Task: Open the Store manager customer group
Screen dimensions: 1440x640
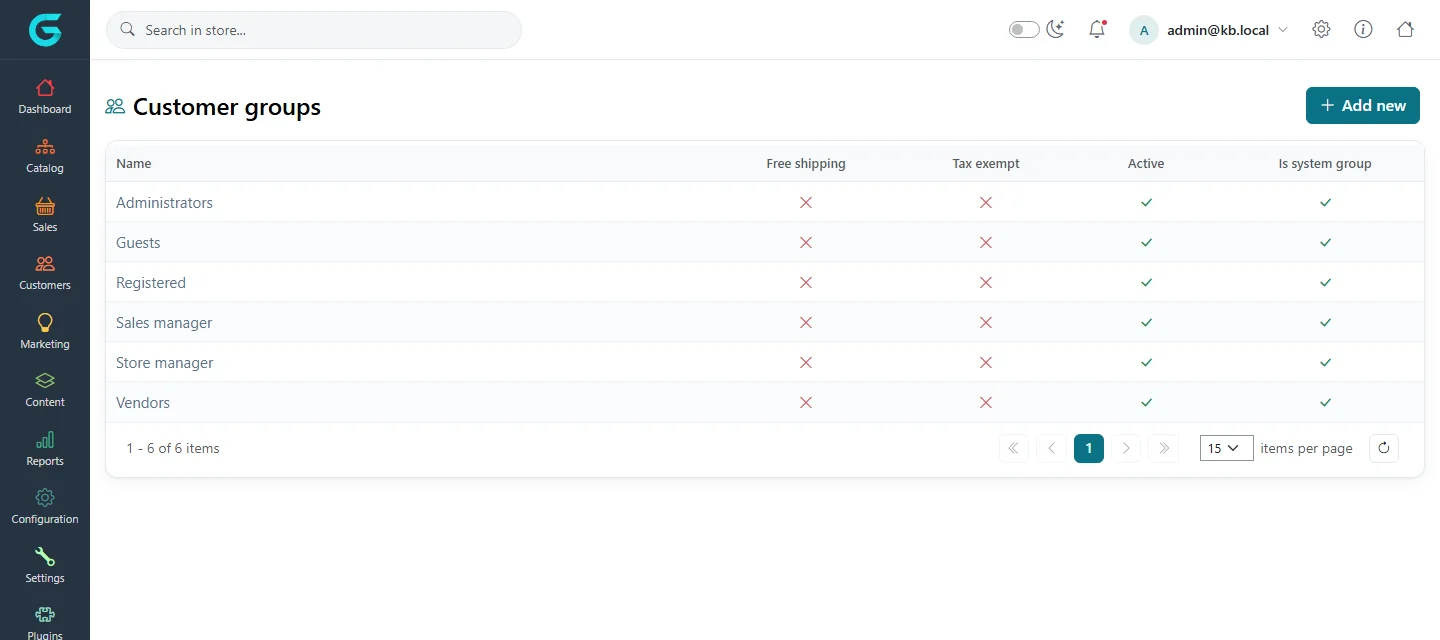Action: coord(165,362)
